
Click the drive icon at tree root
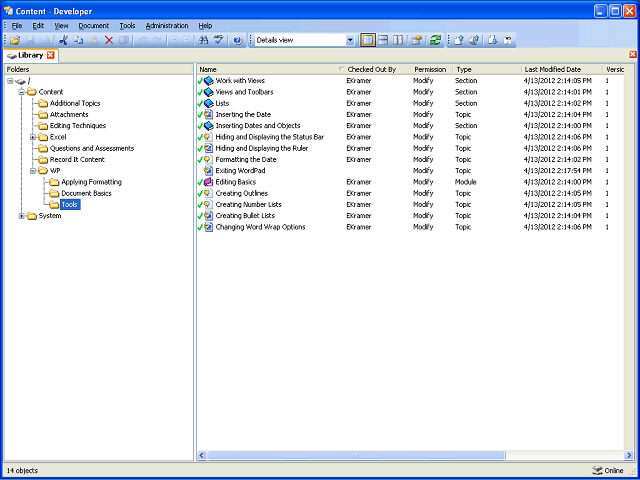(x=20, y=81)
